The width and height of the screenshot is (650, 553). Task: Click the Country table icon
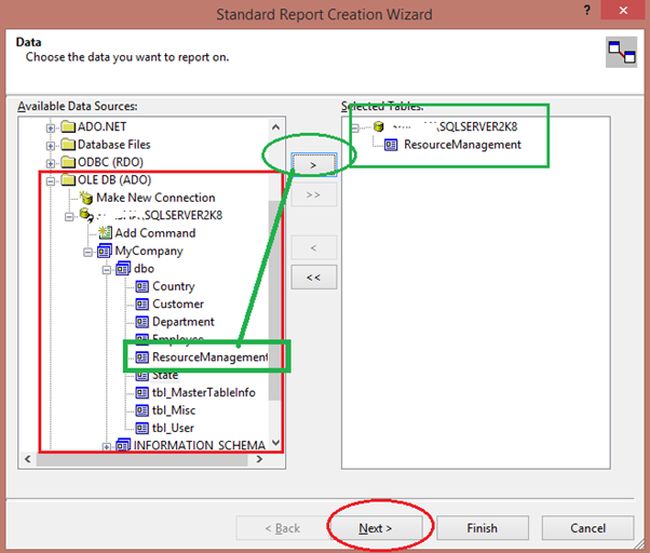[x=142, y=286]
